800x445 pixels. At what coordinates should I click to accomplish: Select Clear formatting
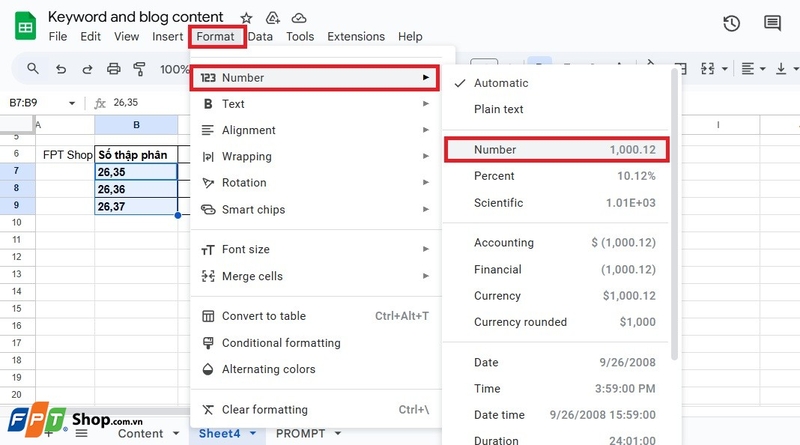tap(315, 409)
